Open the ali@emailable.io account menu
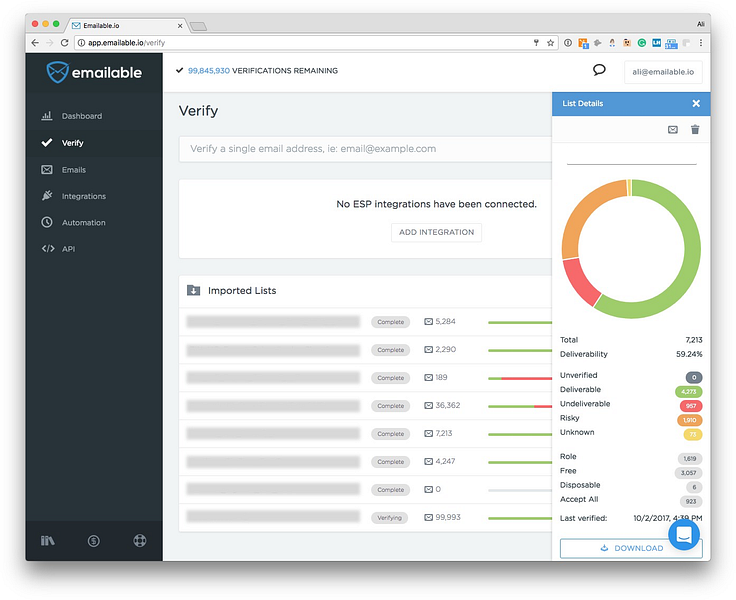 coord(663,72)
